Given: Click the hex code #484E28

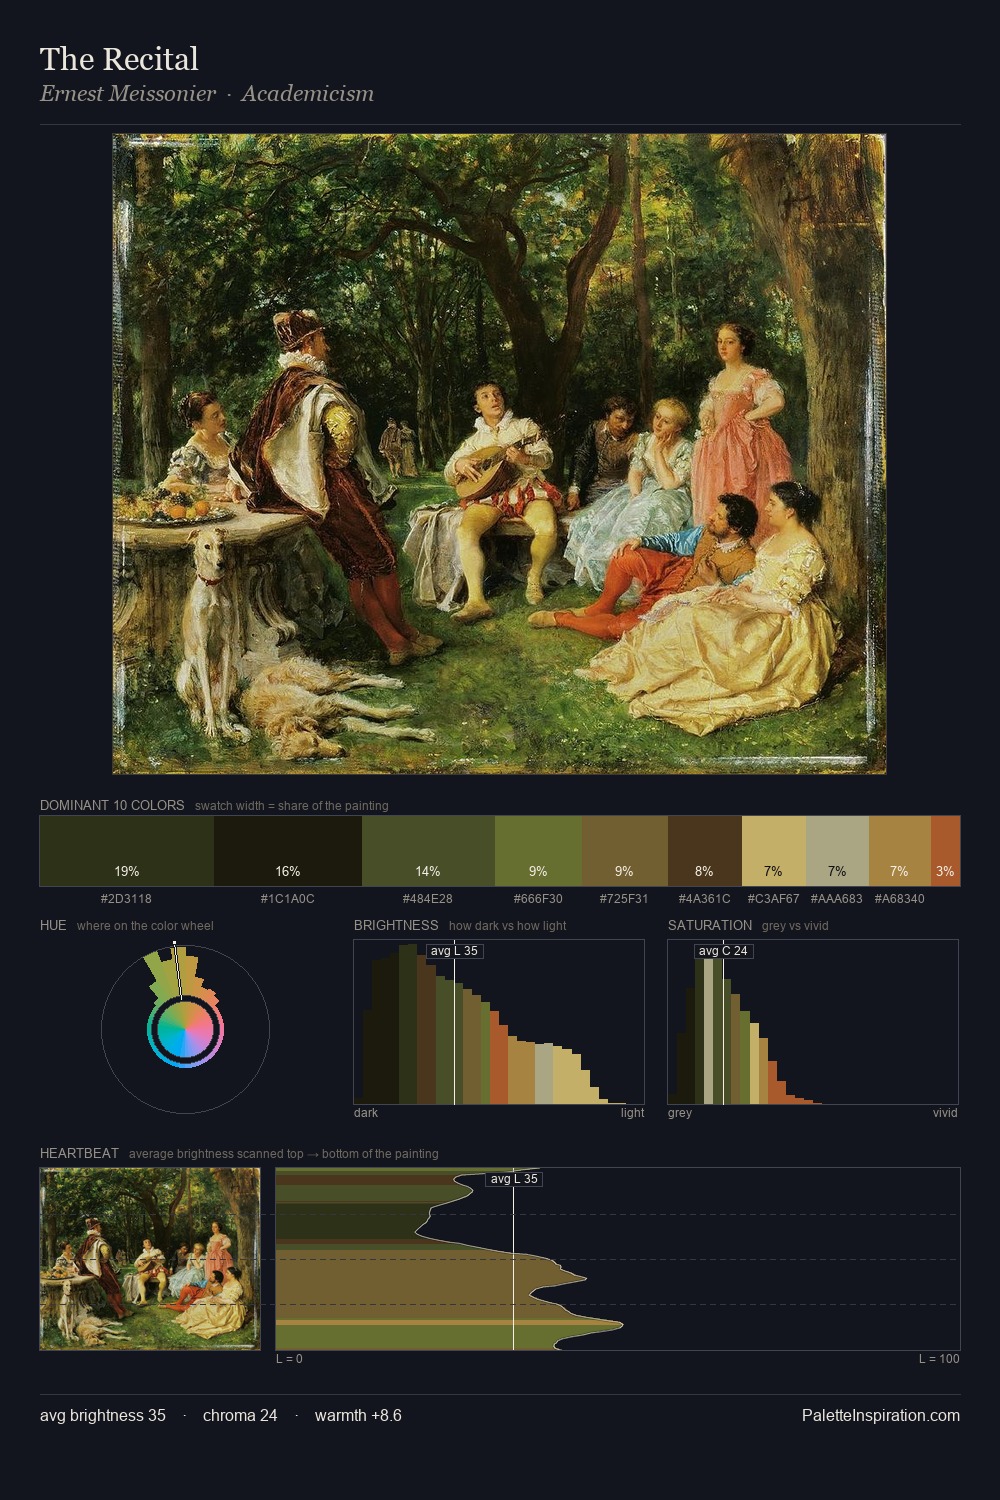Looking at the screenshot, I should click(428, 899).
